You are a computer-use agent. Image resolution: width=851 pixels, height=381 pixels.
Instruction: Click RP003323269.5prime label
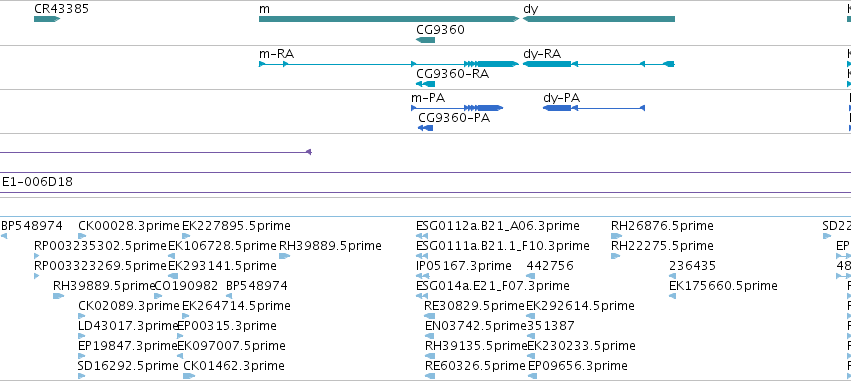(x=100, y=266)
